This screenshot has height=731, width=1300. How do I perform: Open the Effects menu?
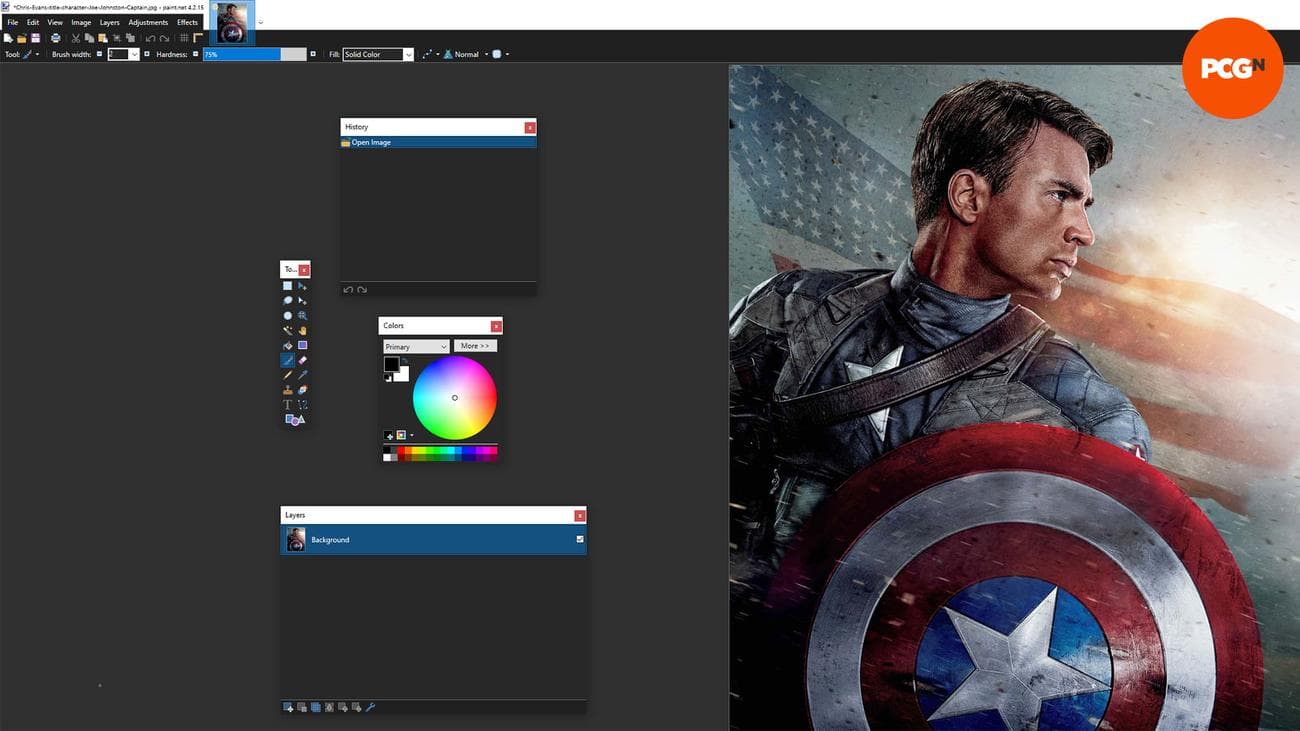tap(187, 22)
